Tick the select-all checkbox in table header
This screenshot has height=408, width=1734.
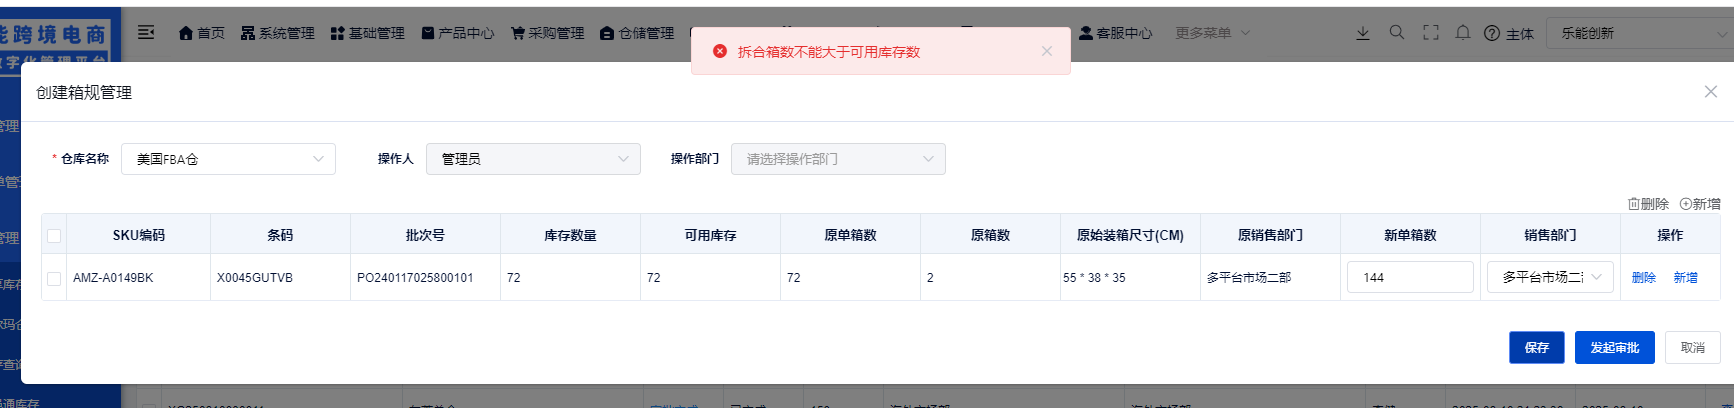click(54, 236)
